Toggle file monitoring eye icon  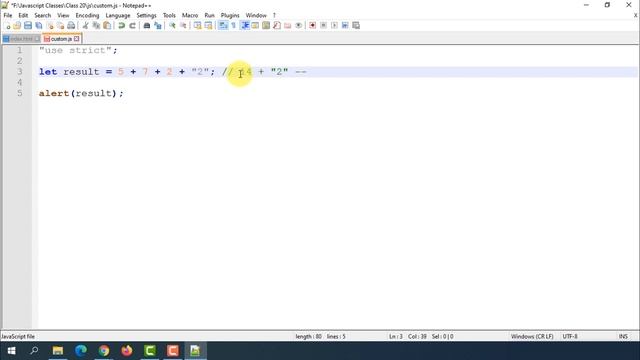pos(298,26)
